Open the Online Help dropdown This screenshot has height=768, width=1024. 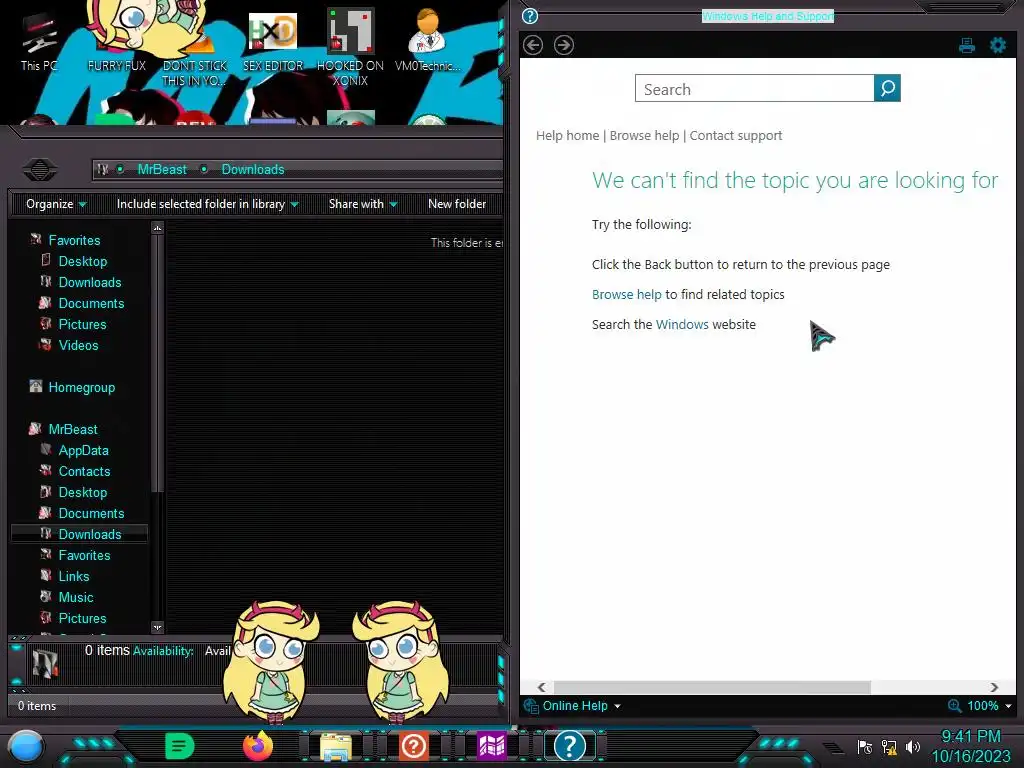(x=573, y=706)
